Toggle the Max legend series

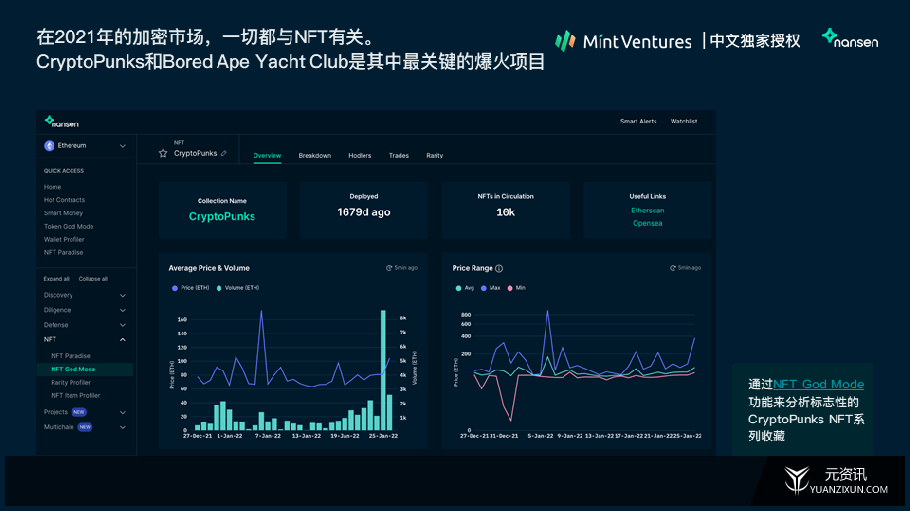coord(490,288)
